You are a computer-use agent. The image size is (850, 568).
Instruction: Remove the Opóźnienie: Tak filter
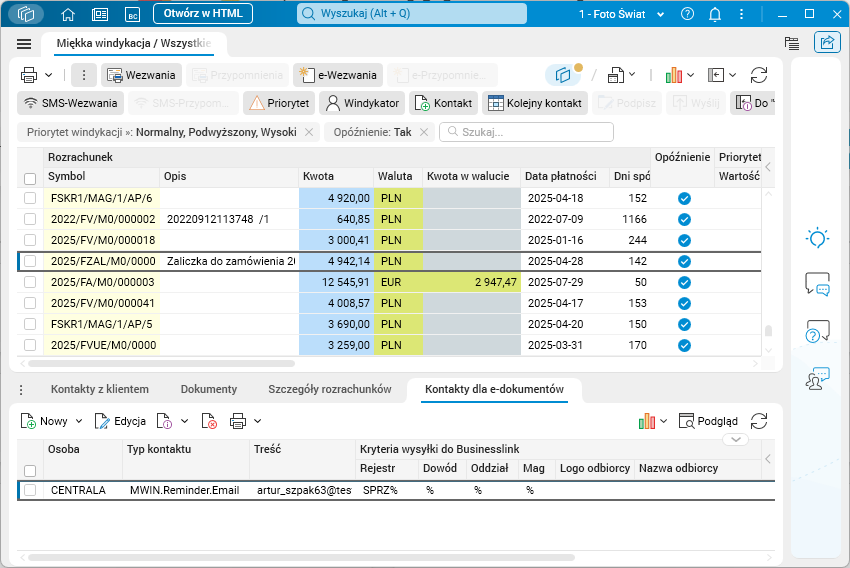(424, 132)
